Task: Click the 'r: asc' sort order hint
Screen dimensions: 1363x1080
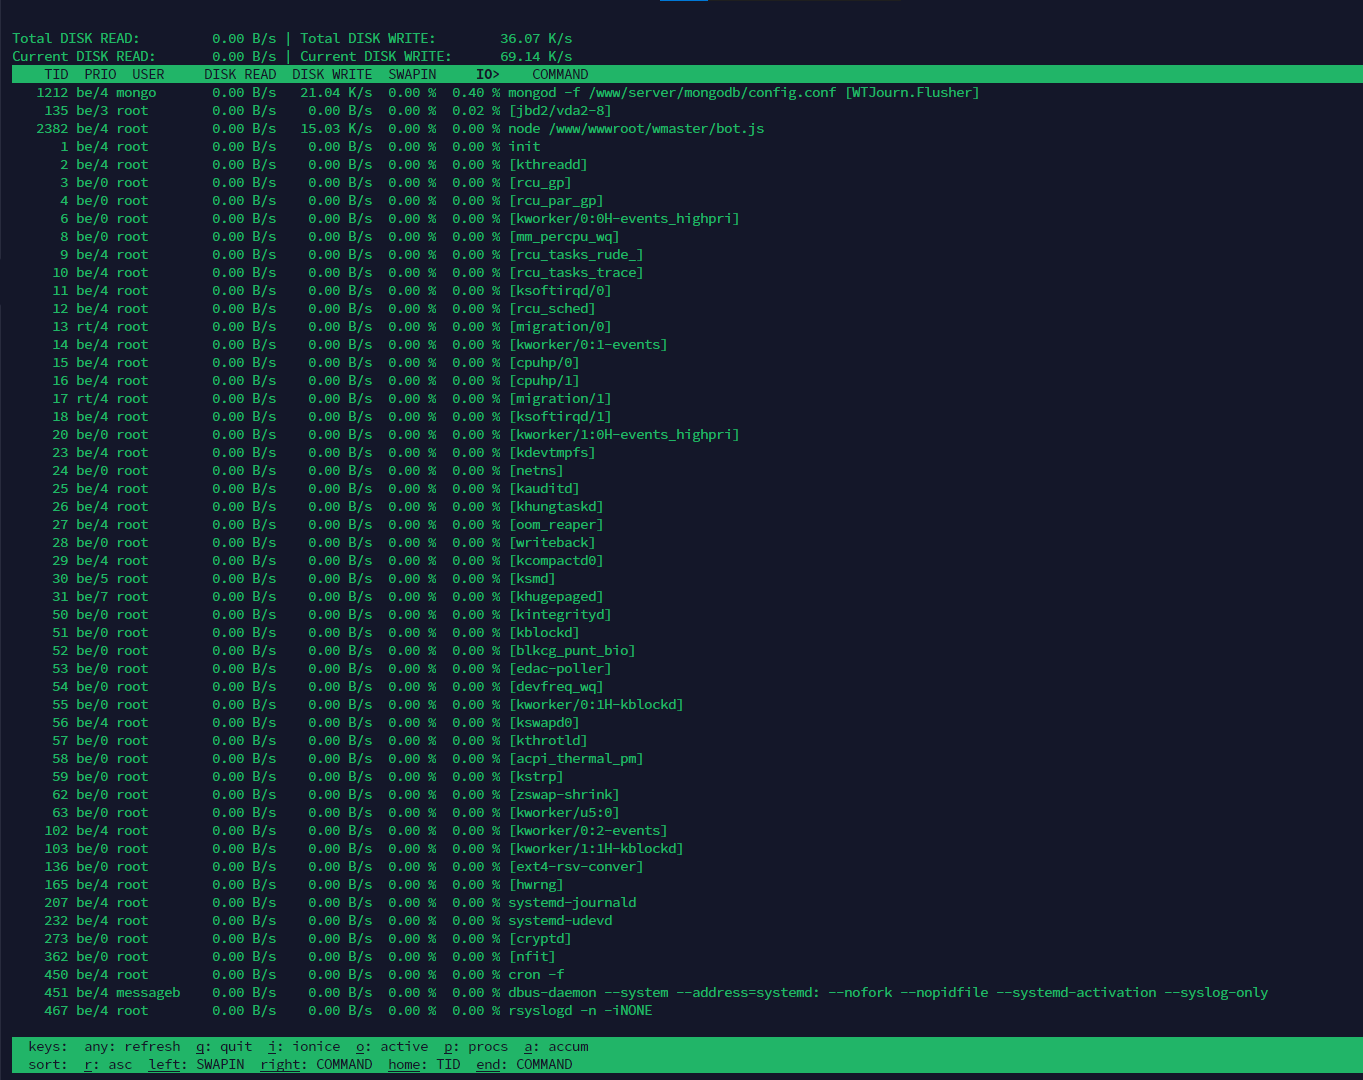Action: click(108, 1064)
